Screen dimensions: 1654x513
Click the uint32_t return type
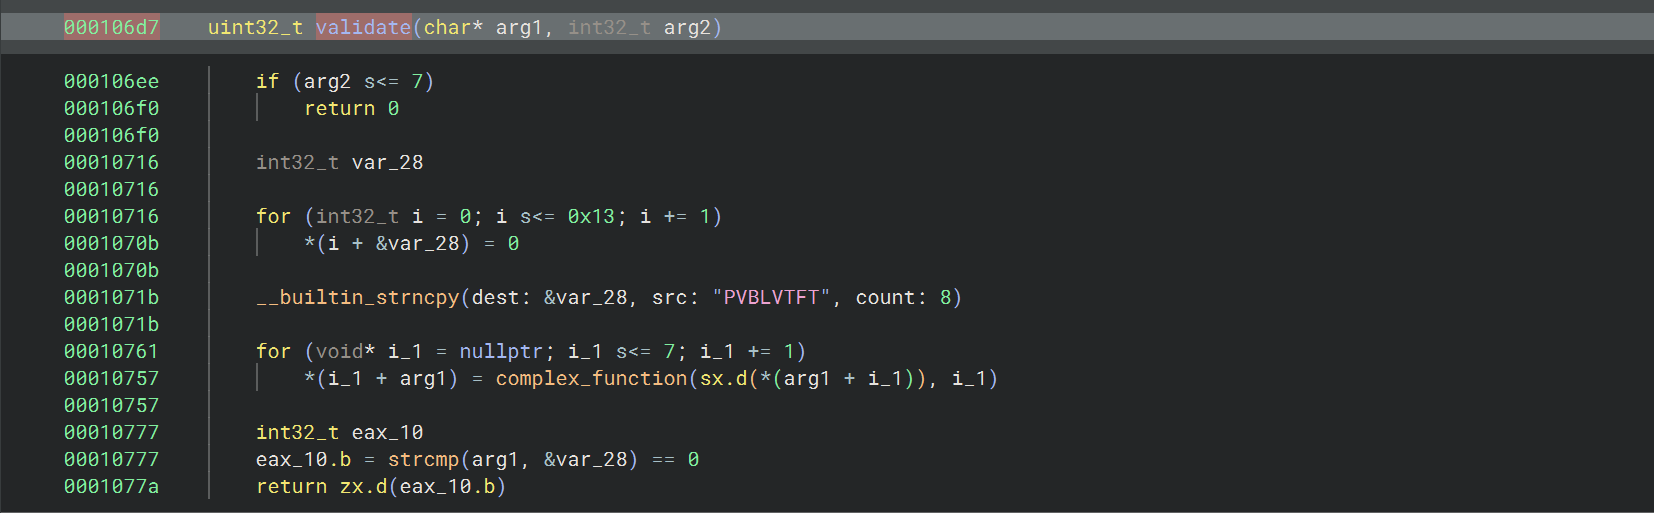[255, 27]
